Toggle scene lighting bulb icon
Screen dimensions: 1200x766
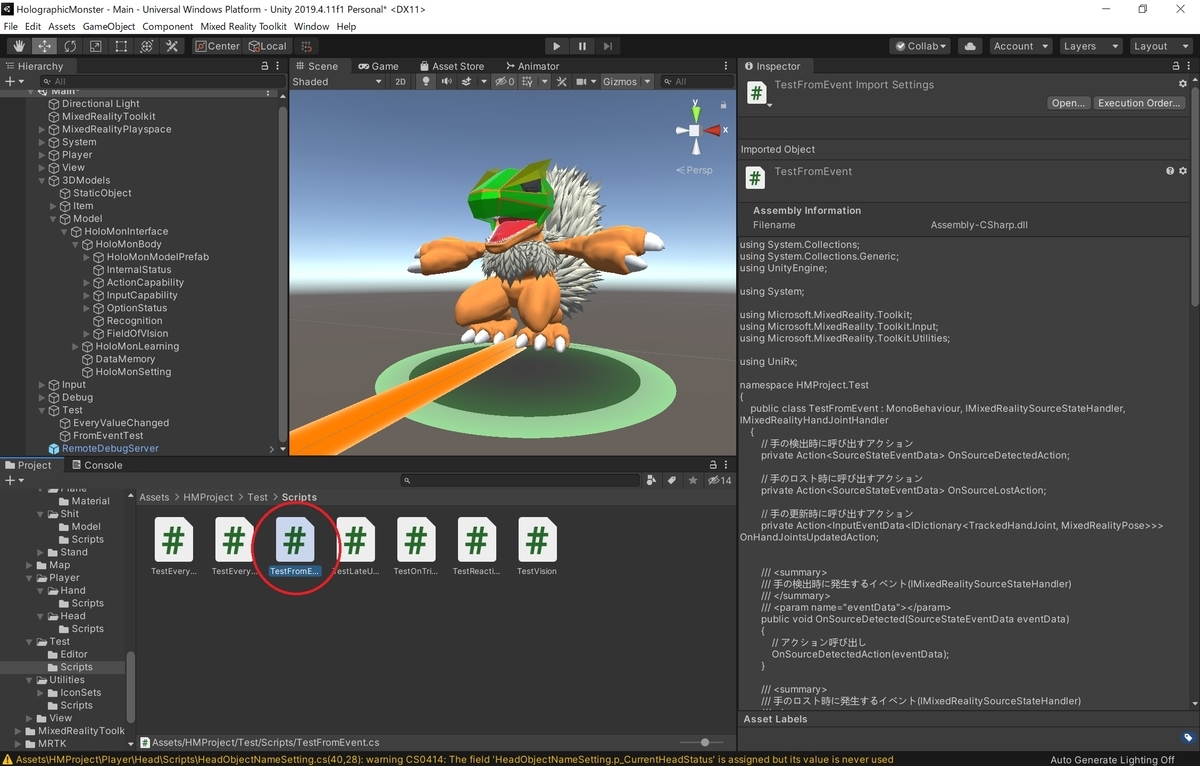pyautogui.click(x=426, y=82)
